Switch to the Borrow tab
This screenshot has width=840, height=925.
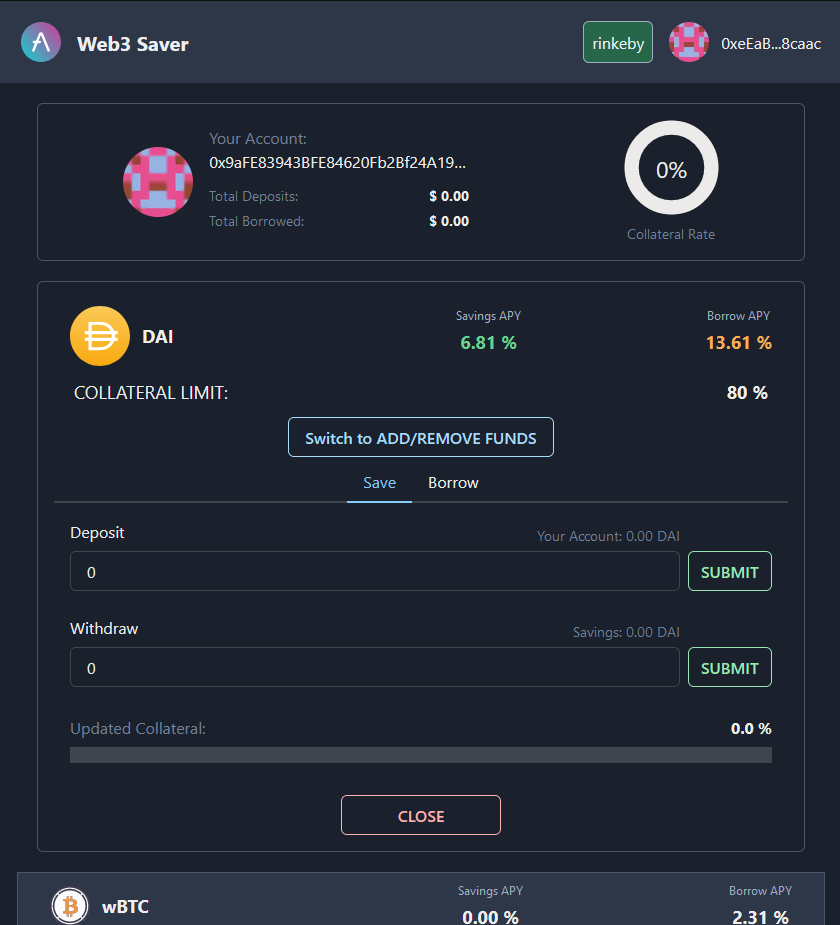(x=453, y=483)
